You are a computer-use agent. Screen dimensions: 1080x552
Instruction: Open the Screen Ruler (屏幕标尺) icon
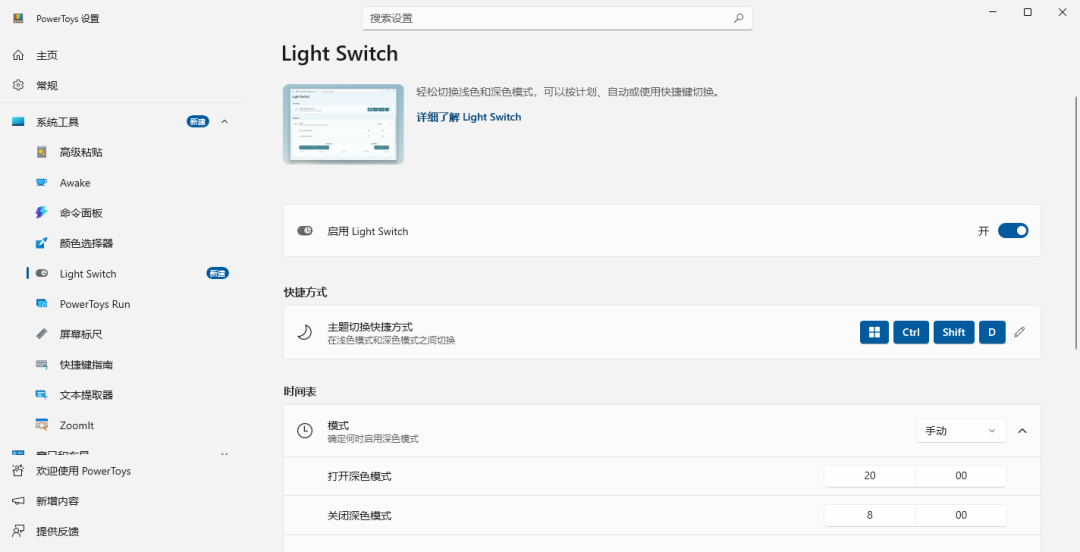coord(41,334)
